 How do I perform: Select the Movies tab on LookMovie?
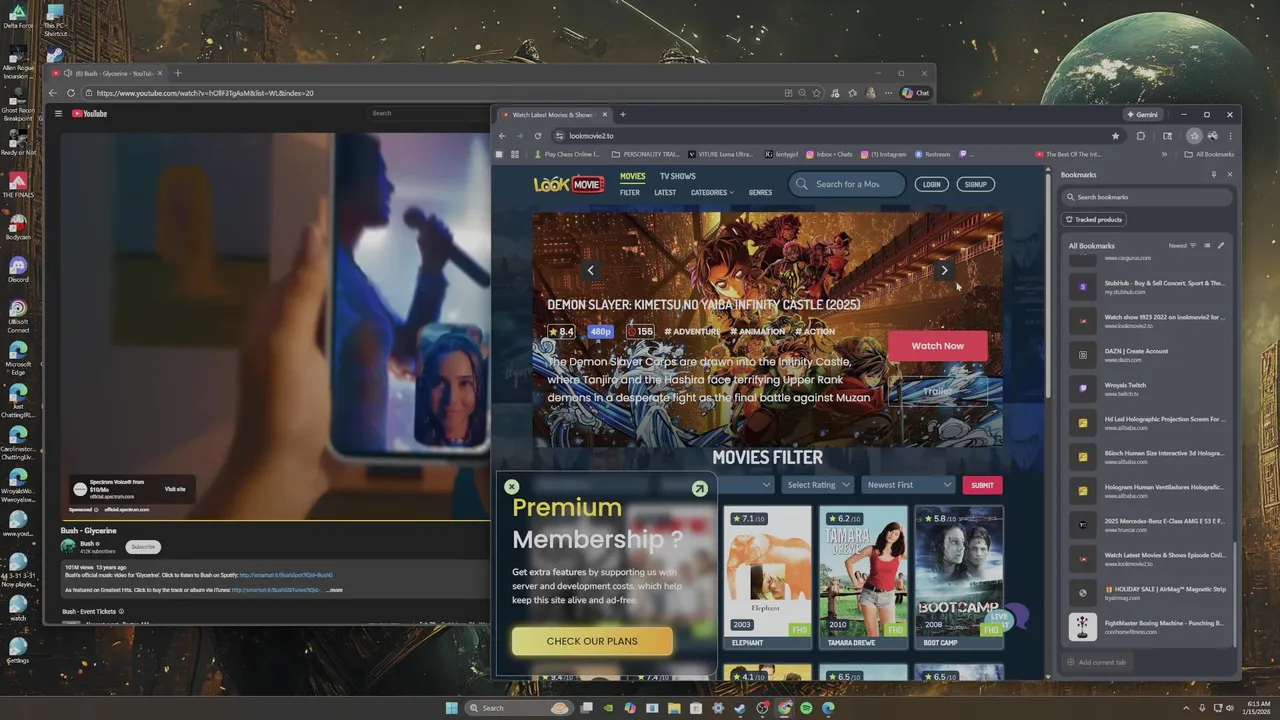coord(632,176)
